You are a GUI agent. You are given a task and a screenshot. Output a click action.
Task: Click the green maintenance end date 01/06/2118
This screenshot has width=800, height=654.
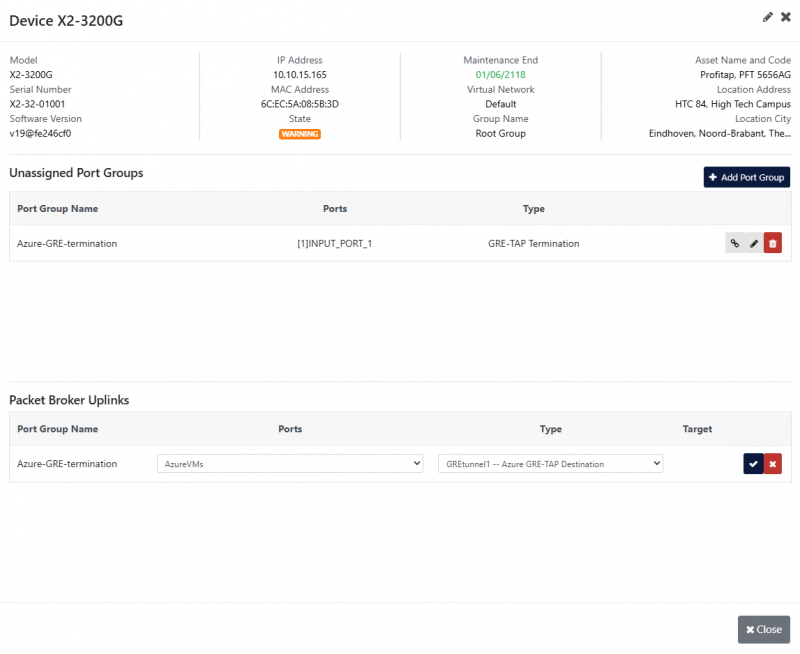500,75
